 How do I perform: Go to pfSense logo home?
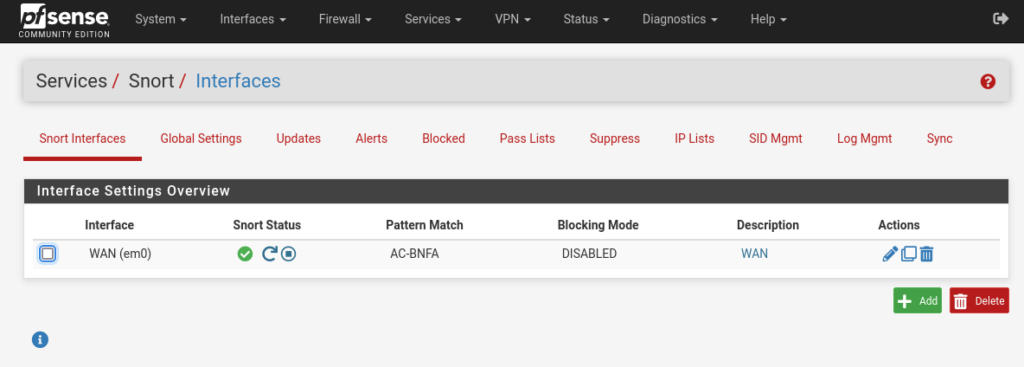[x=64, y=20]
